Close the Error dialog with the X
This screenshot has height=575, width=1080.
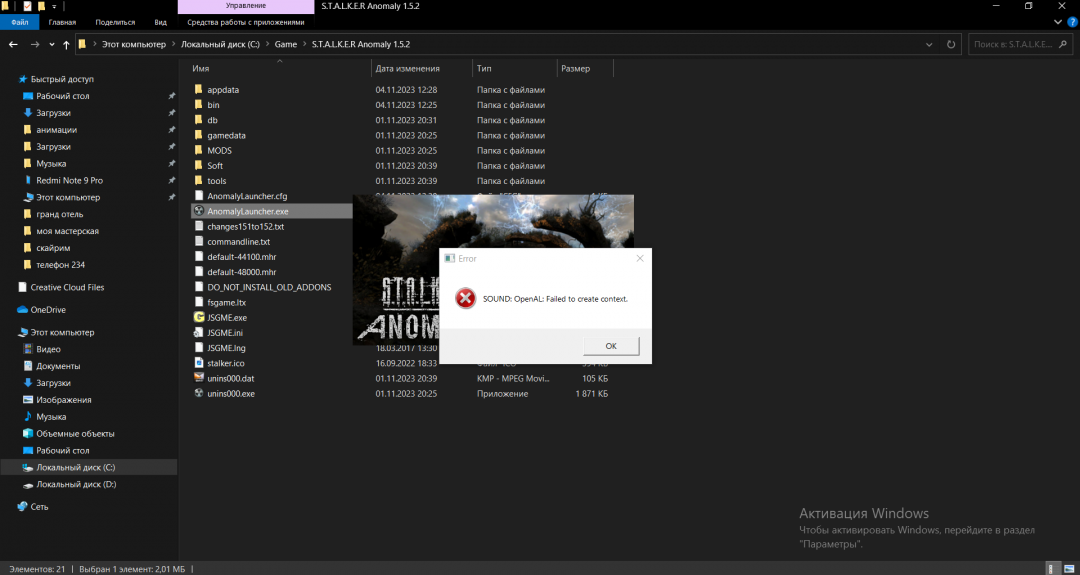[640, 258]
